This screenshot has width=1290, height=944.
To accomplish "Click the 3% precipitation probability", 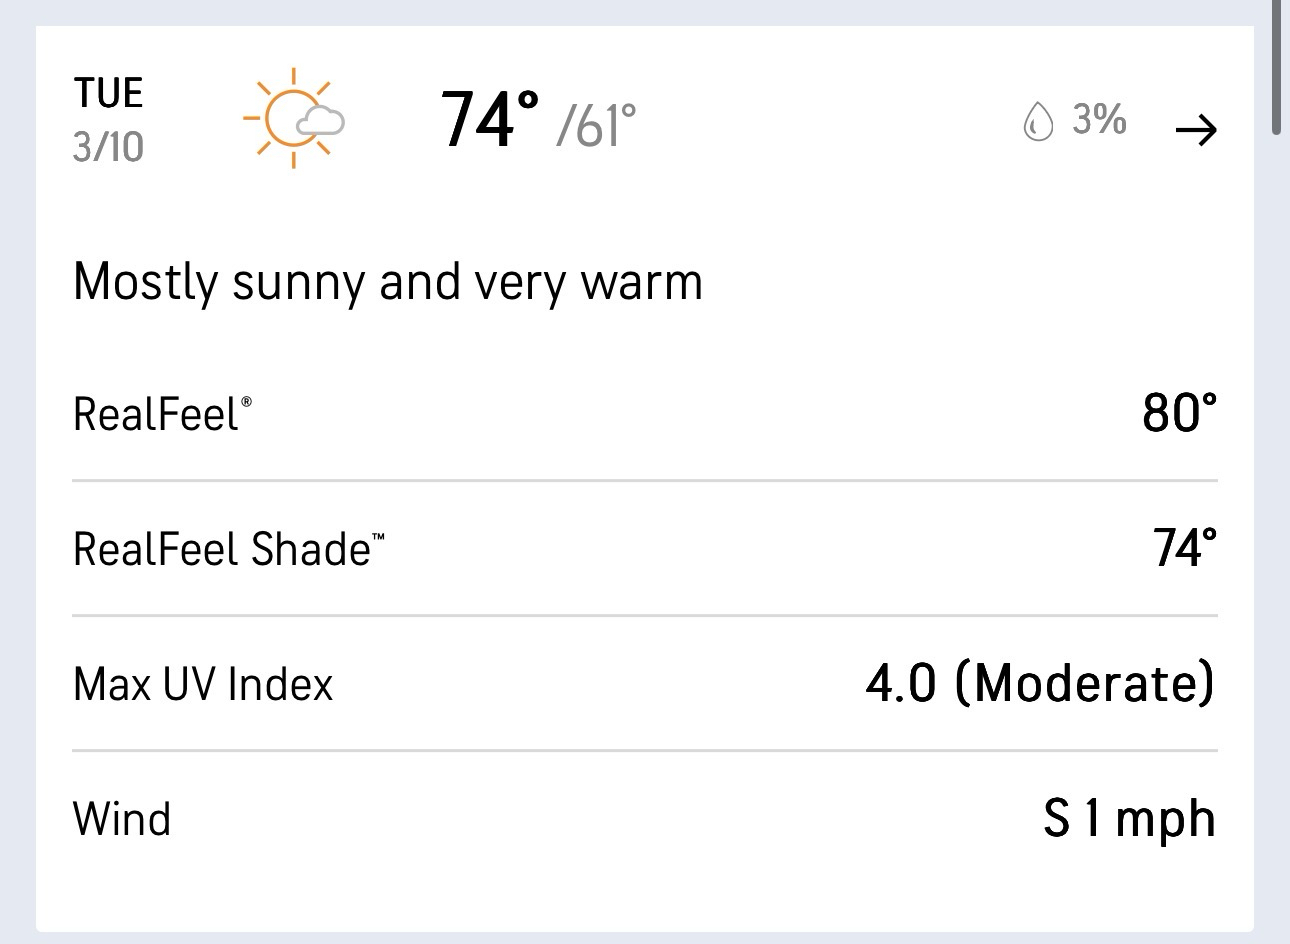I will pyautogui.click(x=1099, y=120).
